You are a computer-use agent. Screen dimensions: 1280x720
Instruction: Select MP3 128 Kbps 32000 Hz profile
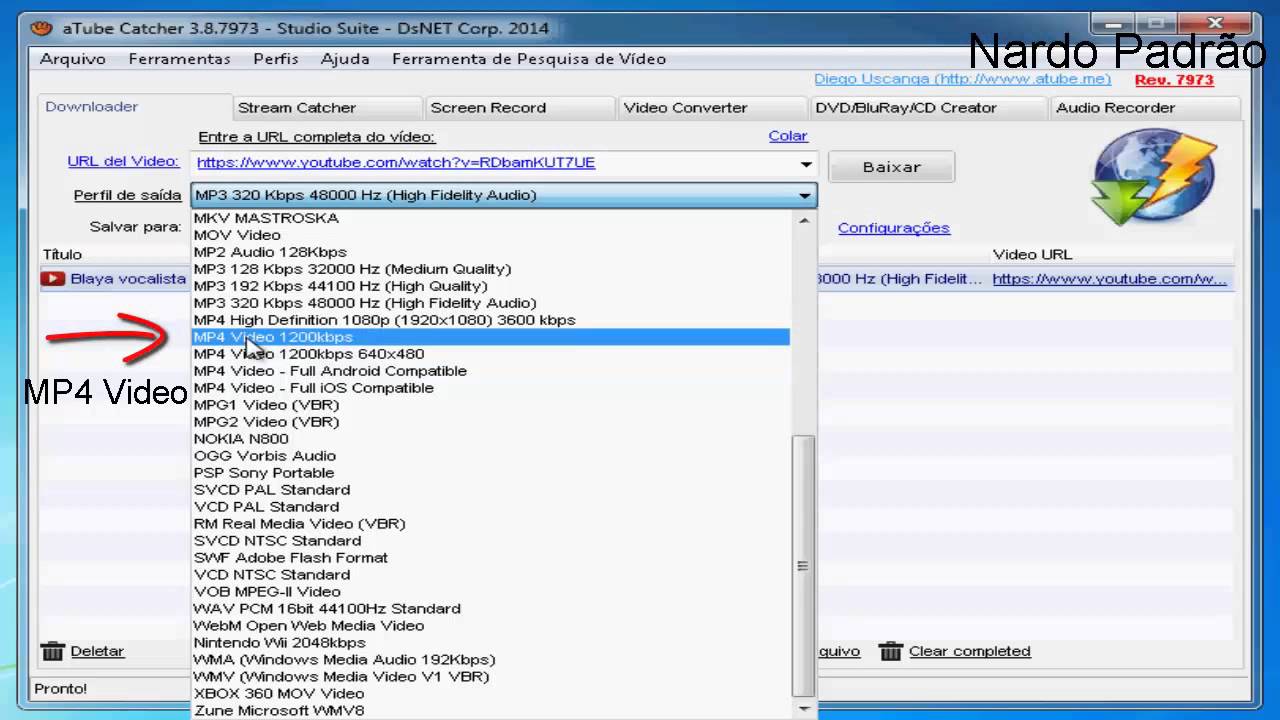click(x=491, y=269)
